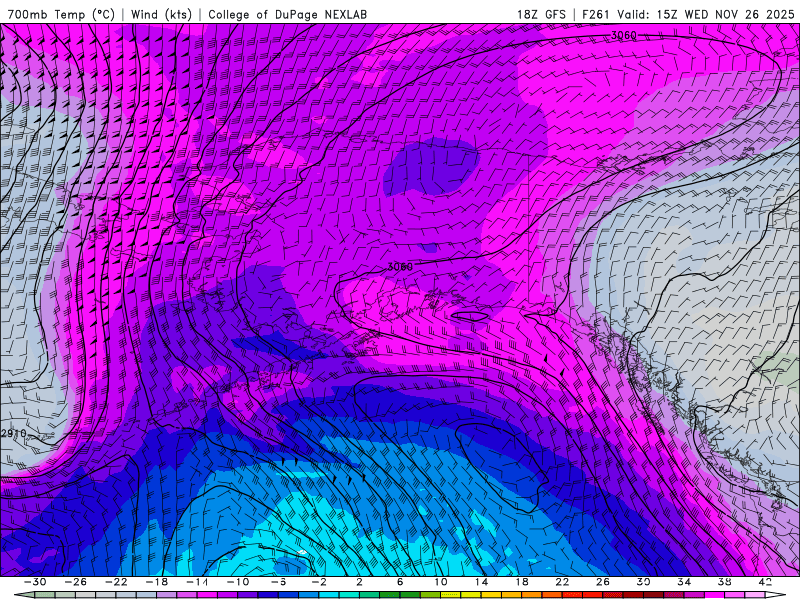Click the '-30' color scale label
The width and height of the screenshot is (800, 600).
pyautogui.click(x=35, y=582)
